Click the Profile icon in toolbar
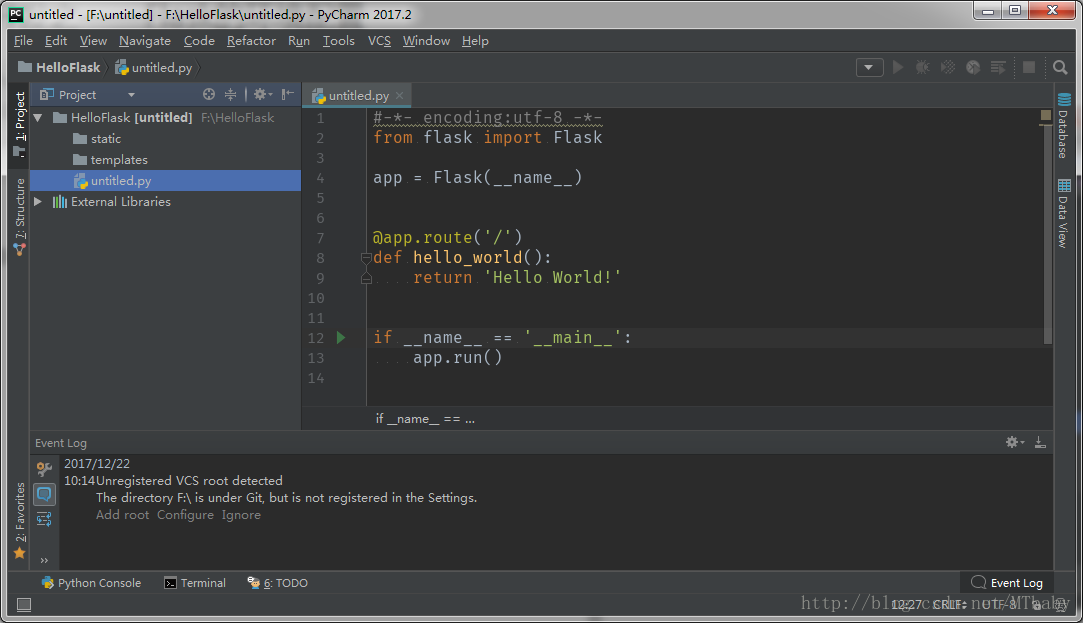 coord(973,67)
